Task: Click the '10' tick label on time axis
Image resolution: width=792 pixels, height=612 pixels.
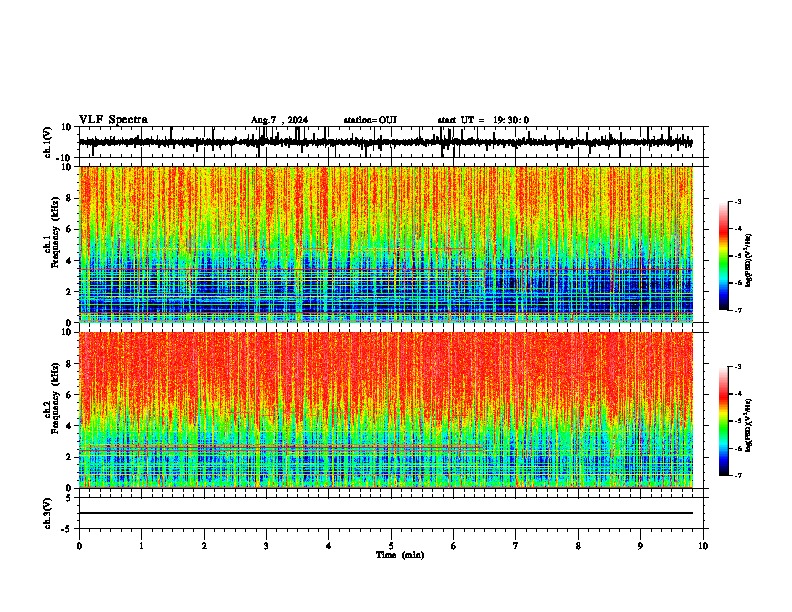Action: point(703,546)
